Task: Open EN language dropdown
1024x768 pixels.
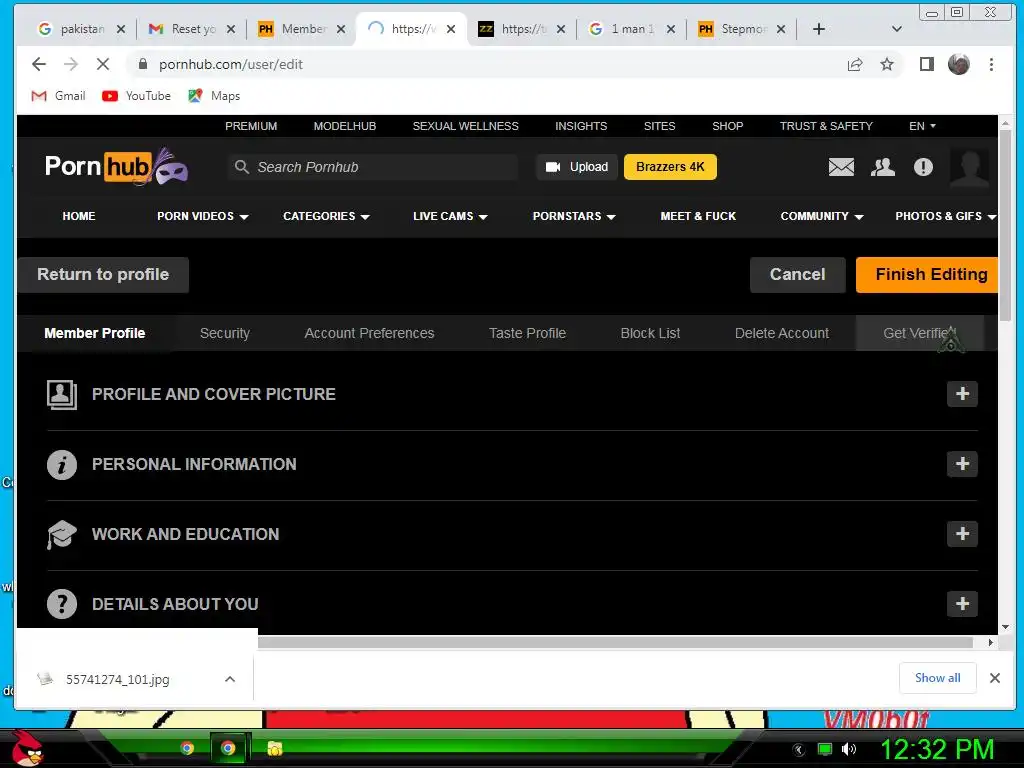Action: coord(922,126)
